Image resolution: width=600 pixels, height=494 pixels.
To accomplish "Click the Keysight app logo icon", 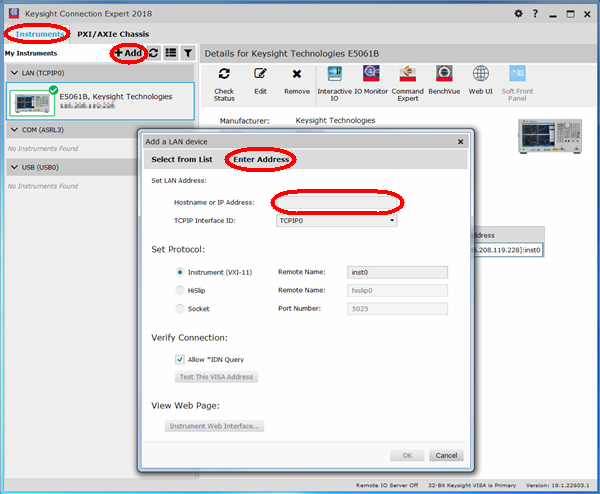I will (14, 13).
